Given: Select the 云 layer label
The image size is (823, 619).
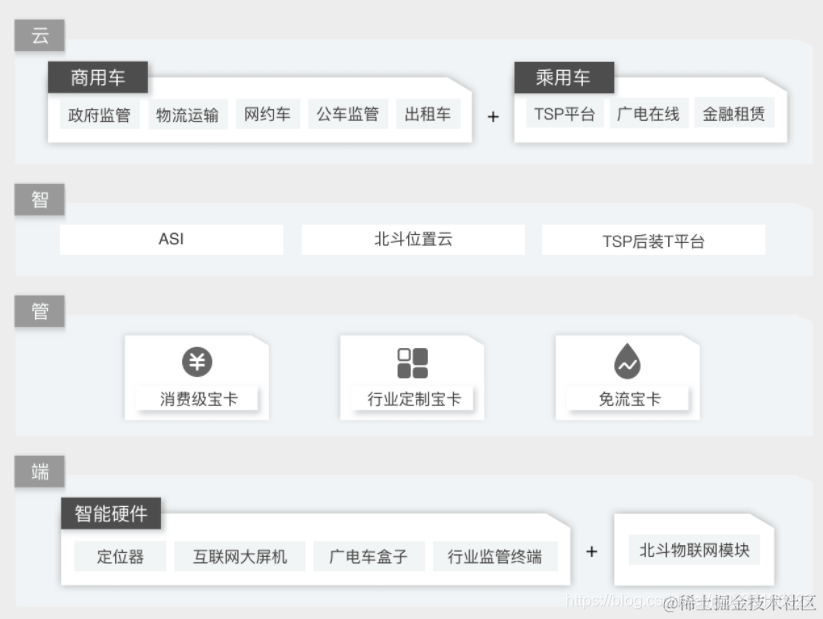Looking at the screenshot, I should point(39,35).
